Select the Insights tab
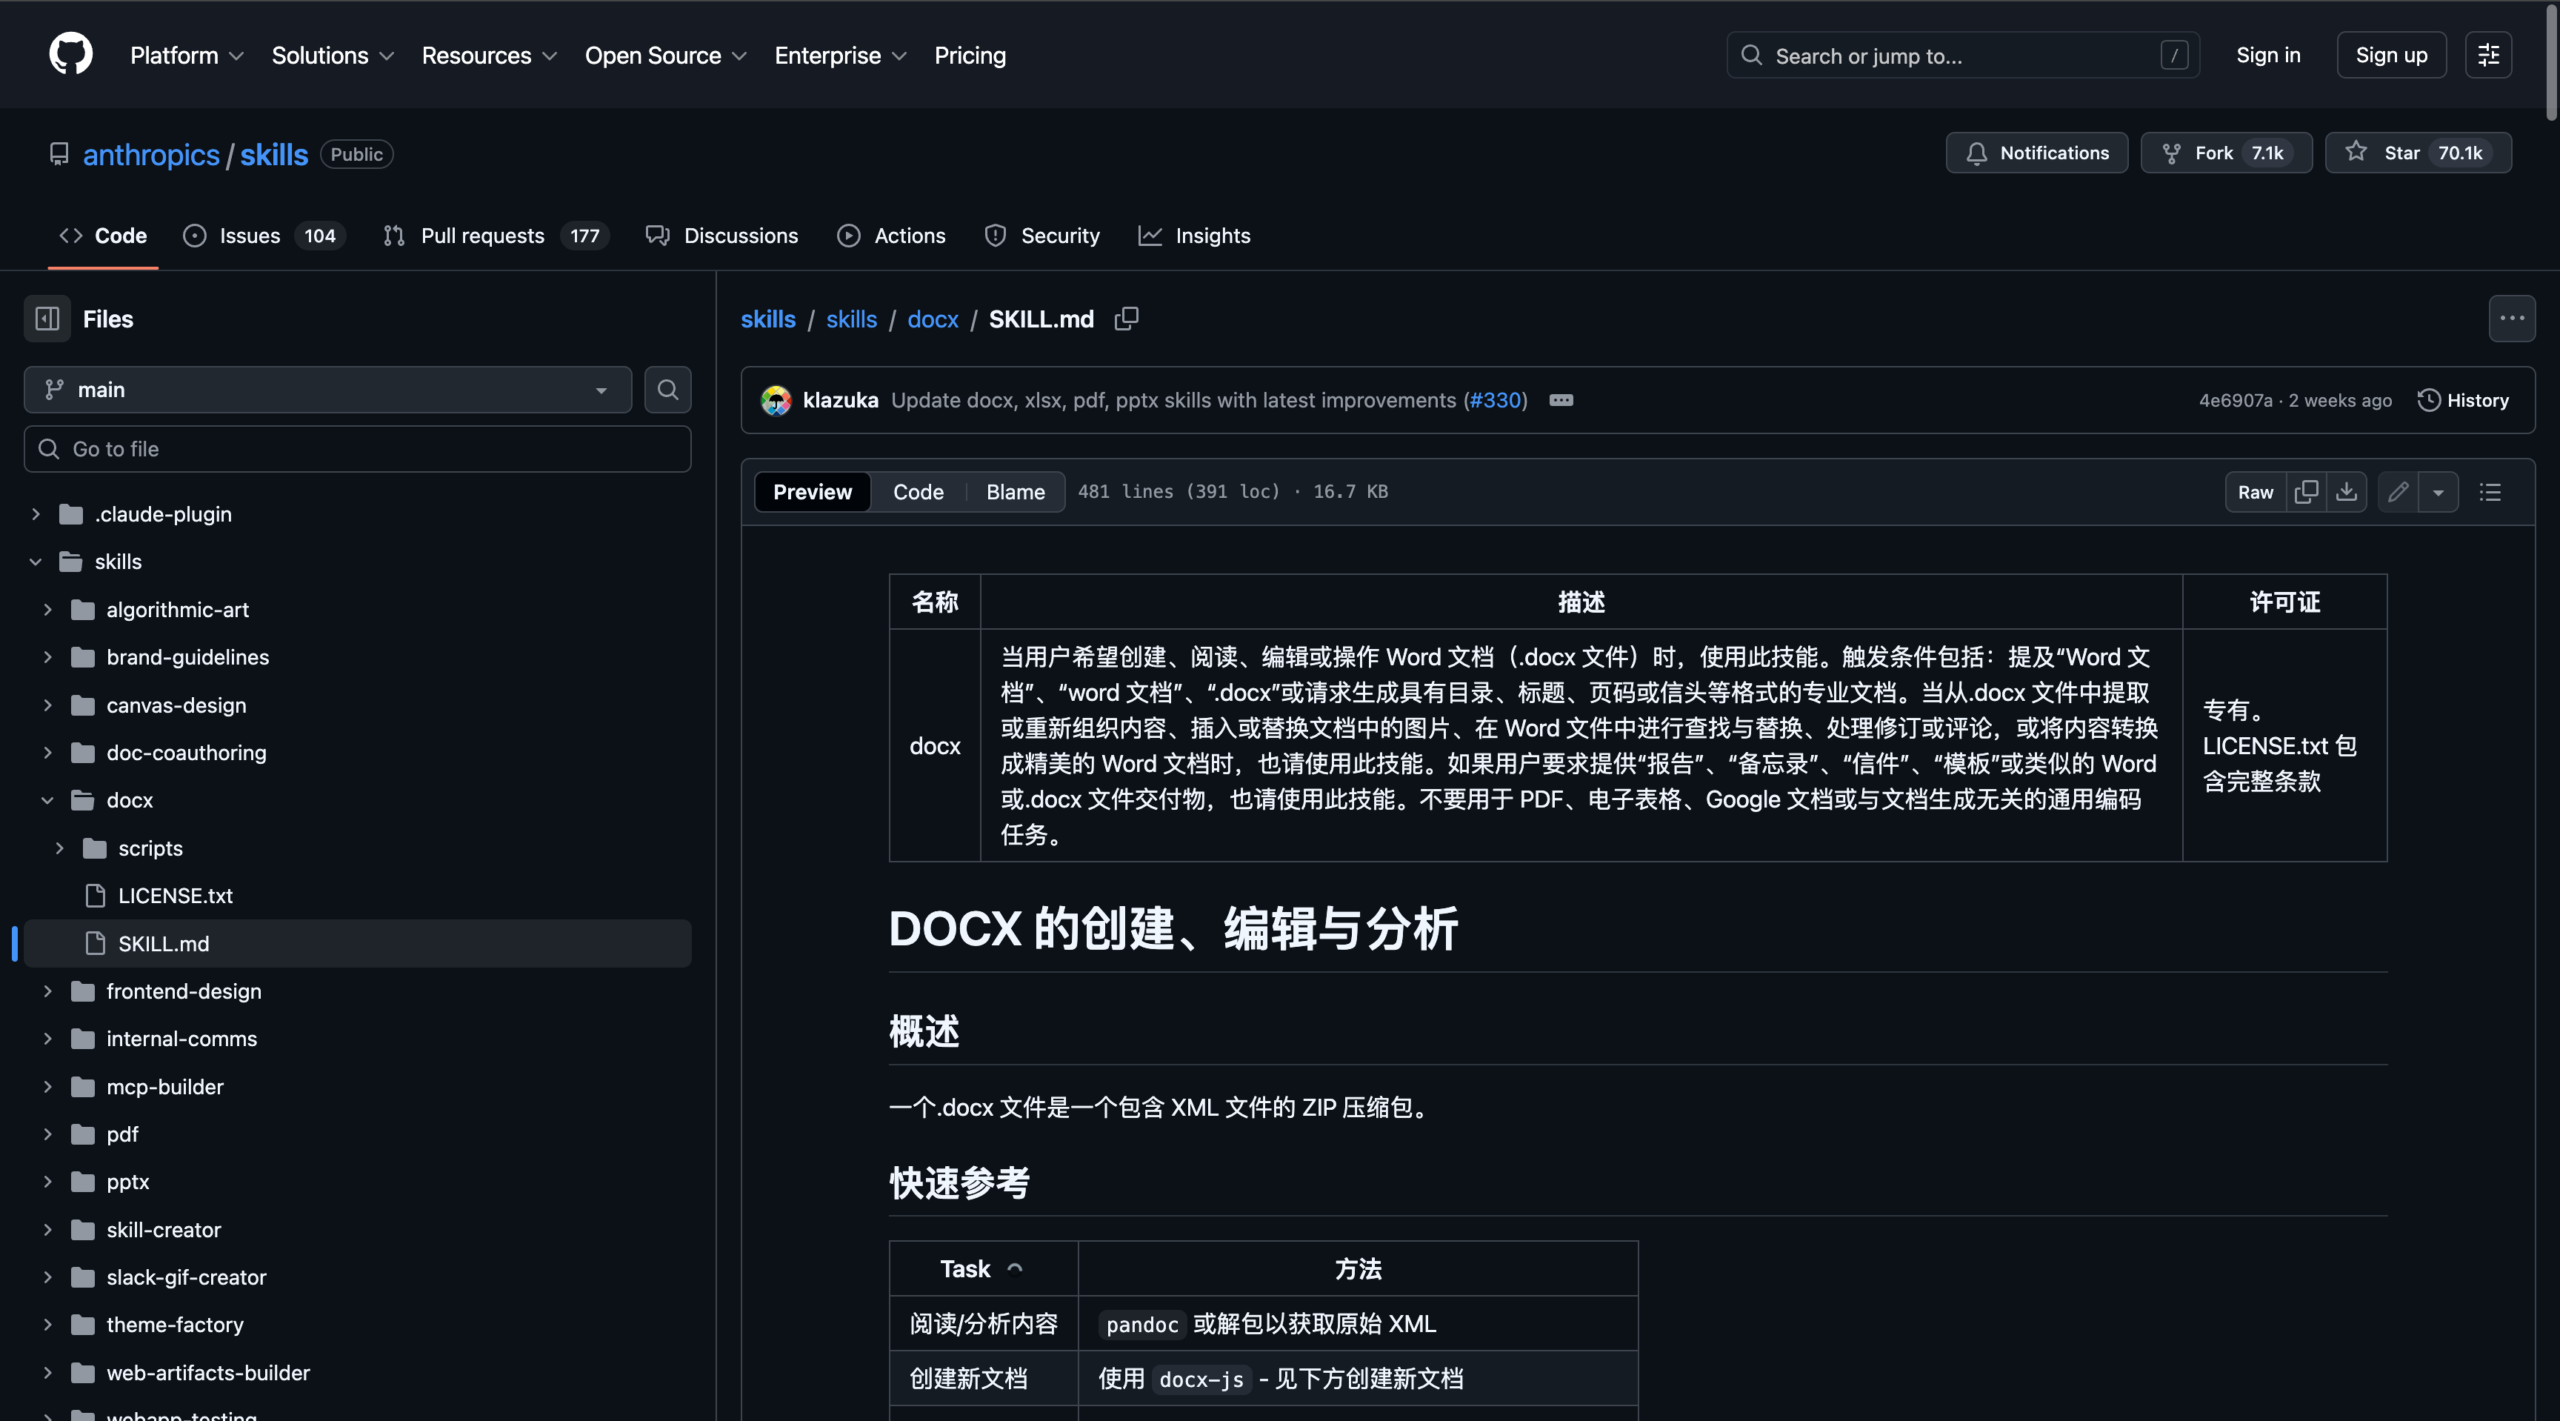 (1196, 235)
